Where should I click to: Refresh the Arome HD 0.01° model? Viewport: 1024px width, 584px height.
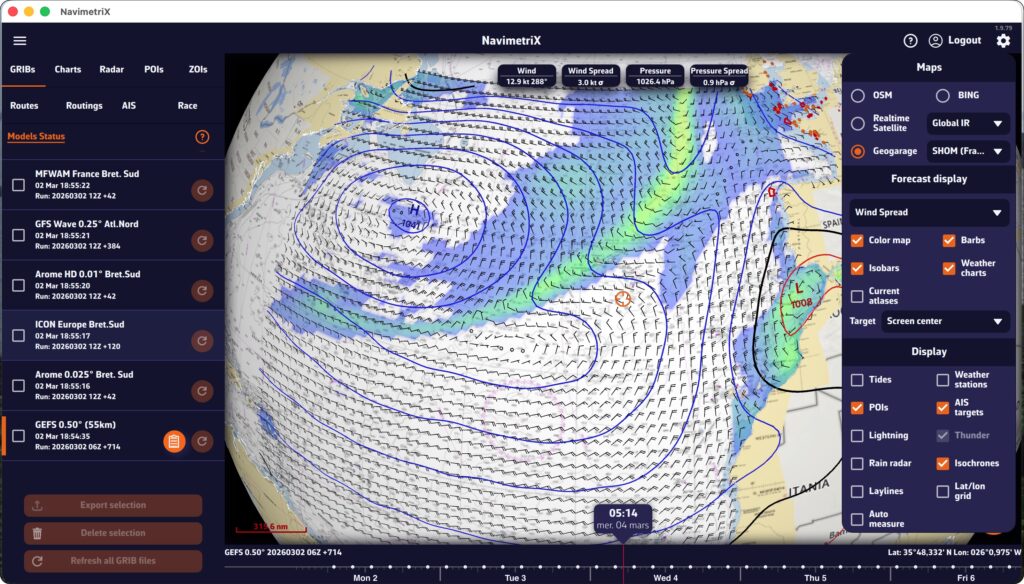(202, 291)
